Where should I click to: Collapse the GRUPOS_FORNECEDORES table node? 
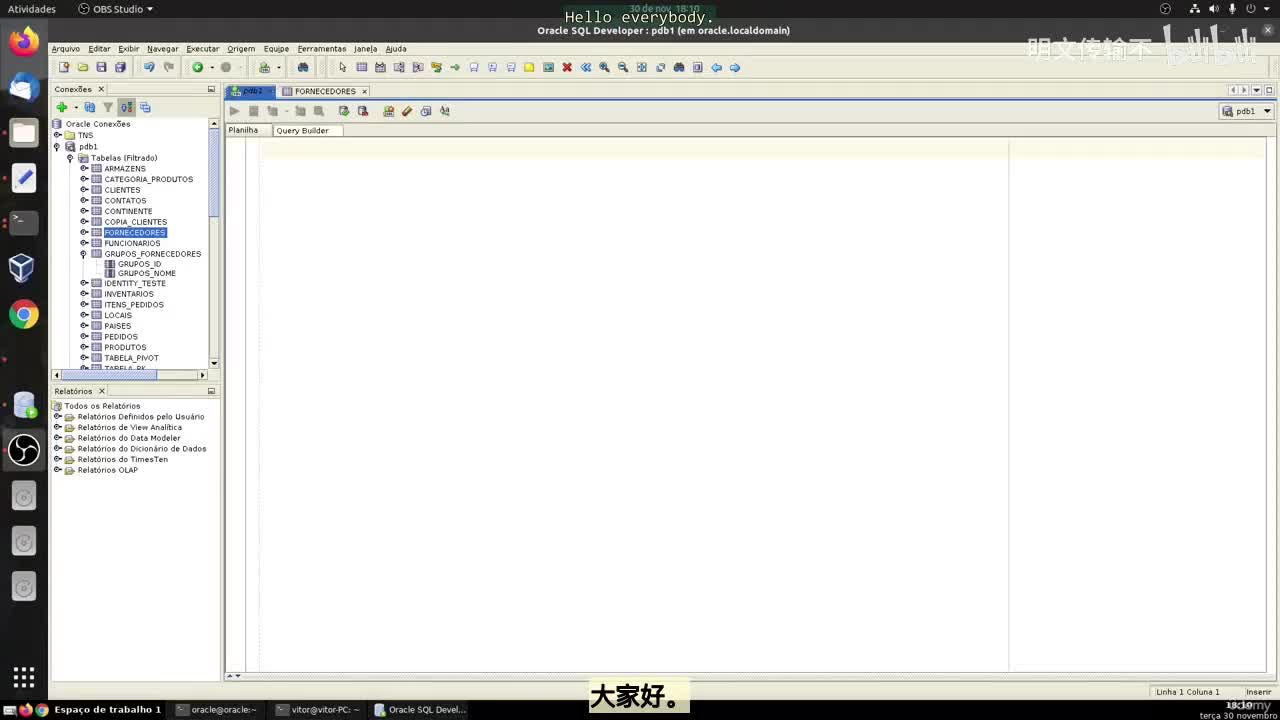pyautogui.click(x=84, y=254)
